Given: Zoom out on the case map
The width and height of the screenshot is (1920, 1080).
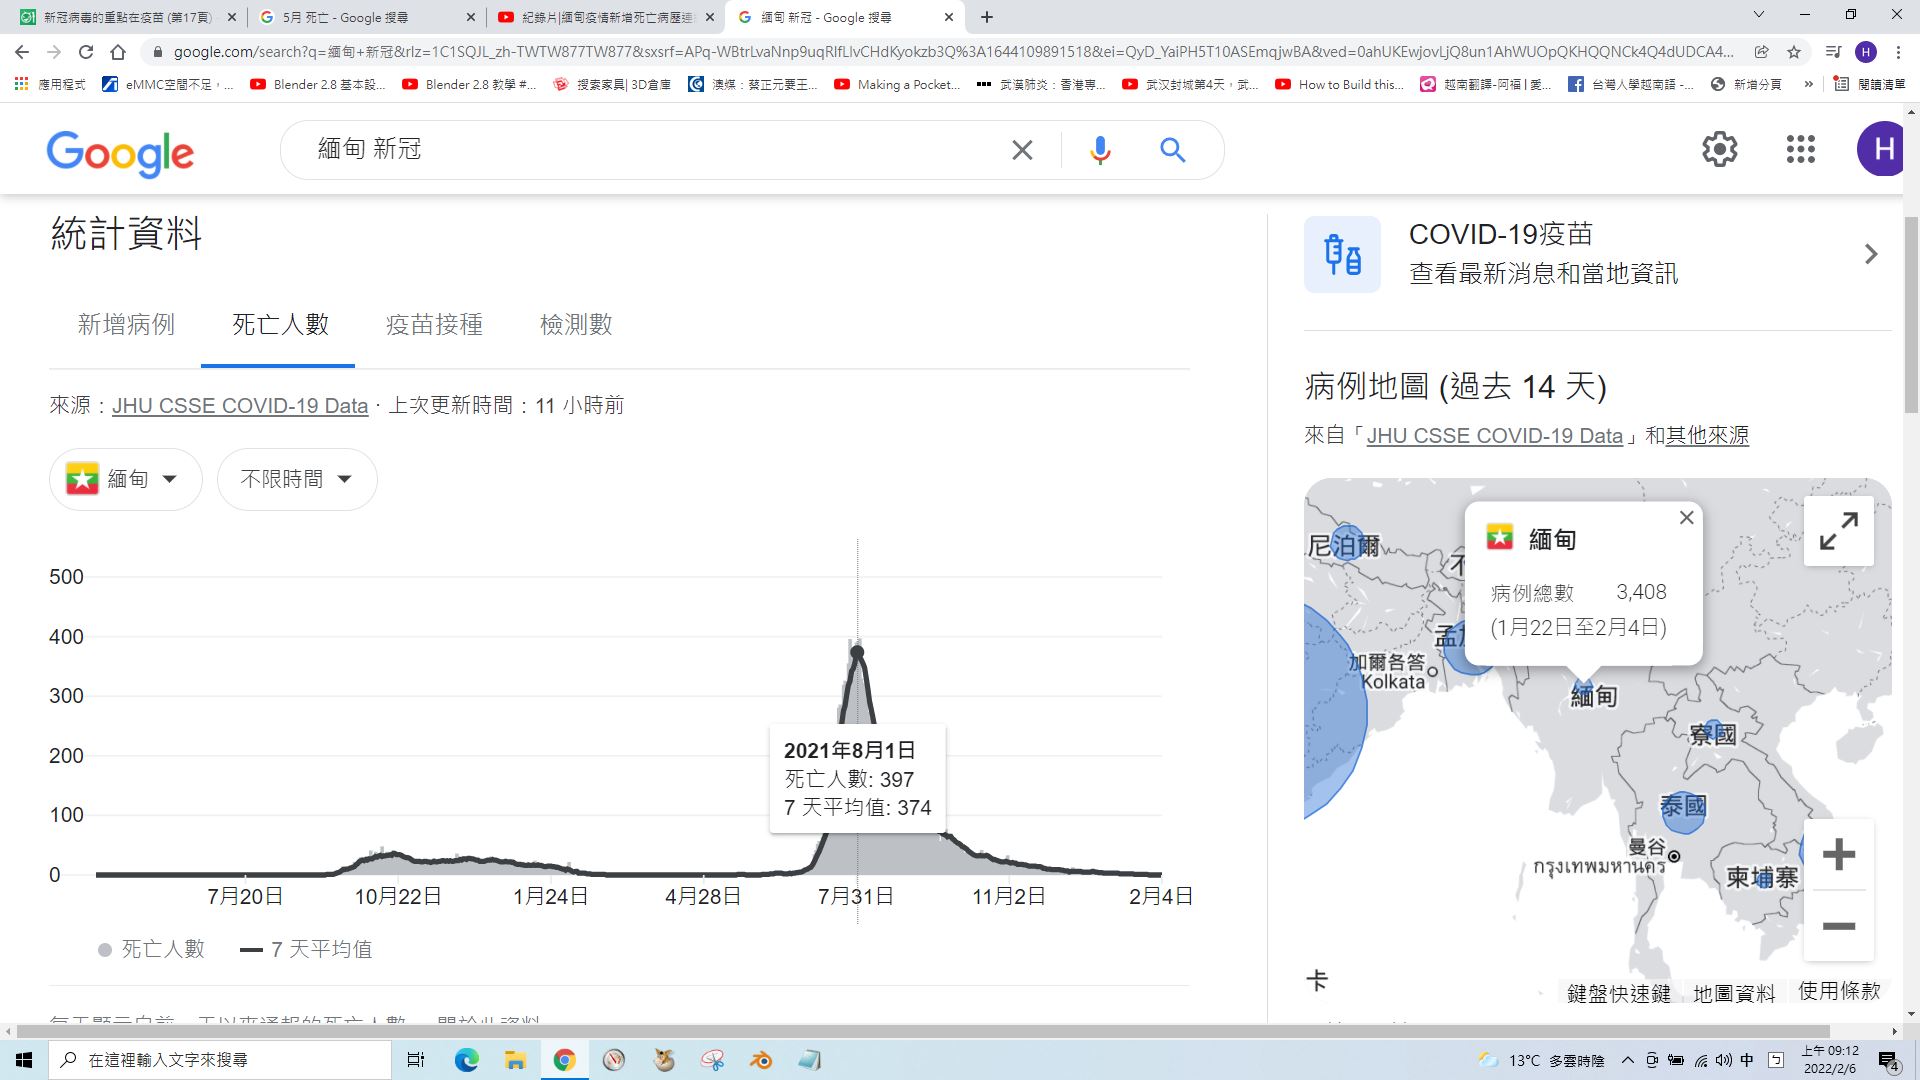Looking at the screenshot, I should click(x=1838, y=926).
